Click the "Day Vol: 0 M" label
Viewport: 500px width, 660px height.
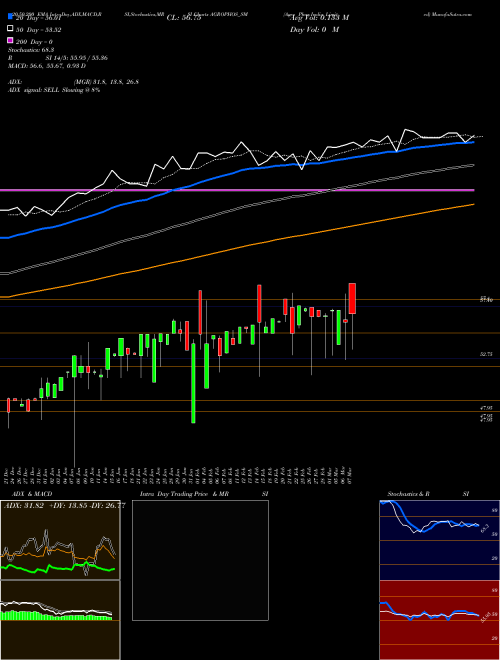(x=314, y=29)
